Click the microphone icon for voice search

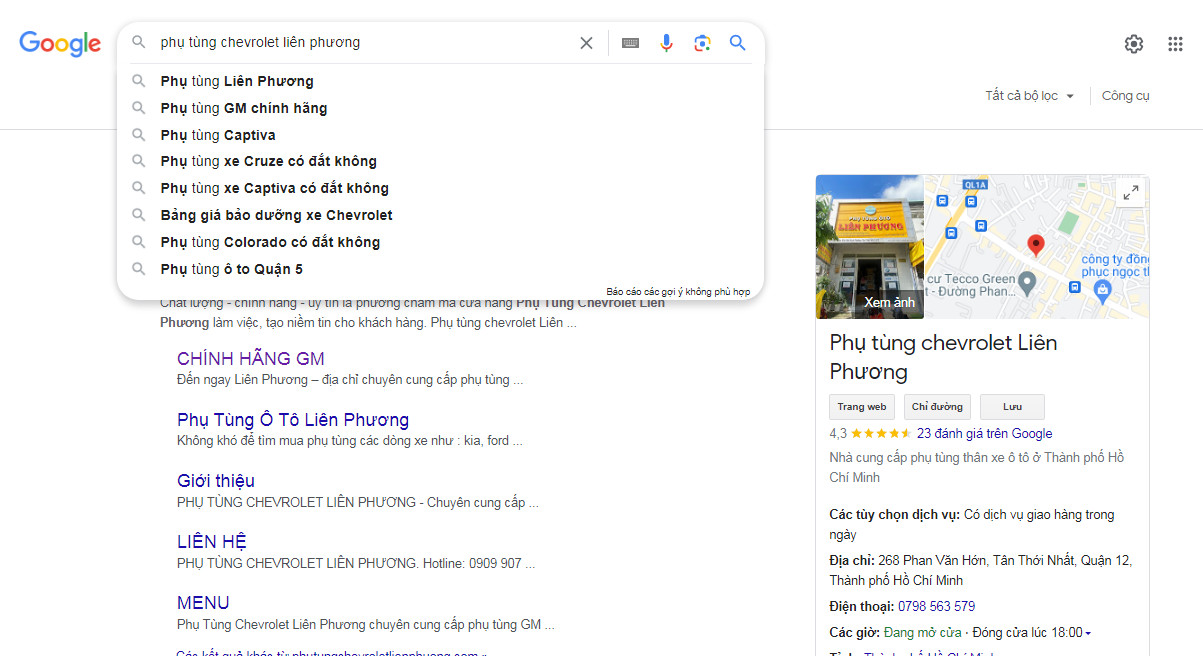pos(666,43)
